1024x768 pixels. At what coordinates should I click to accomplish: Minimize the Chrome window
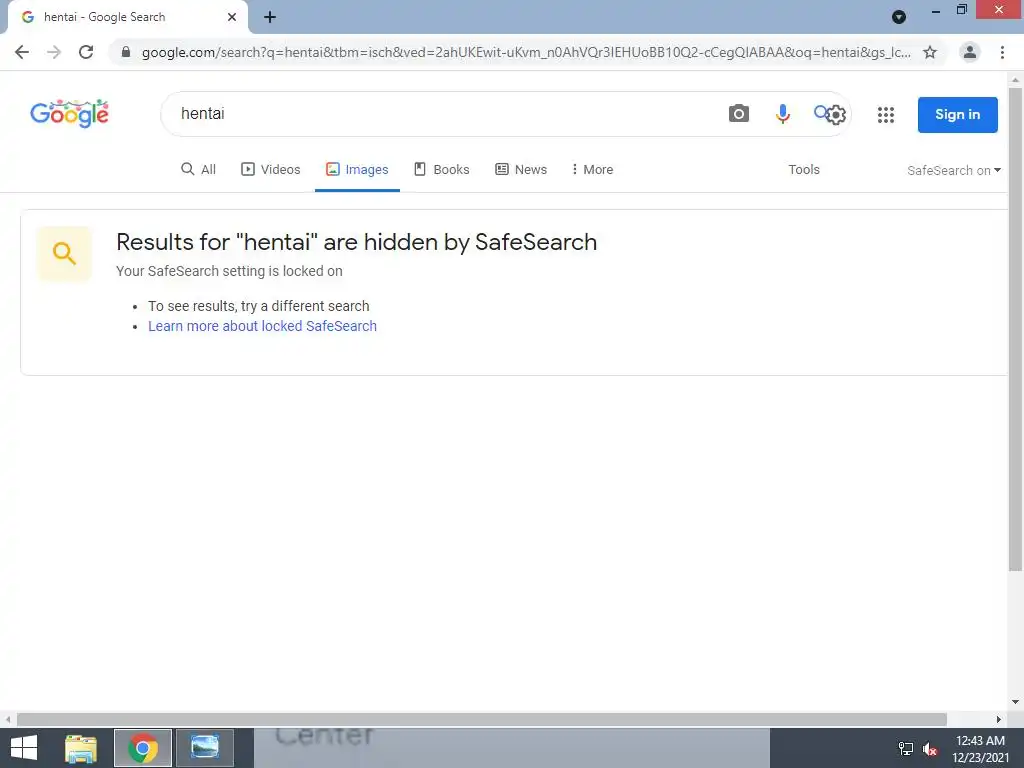[935, 10]
